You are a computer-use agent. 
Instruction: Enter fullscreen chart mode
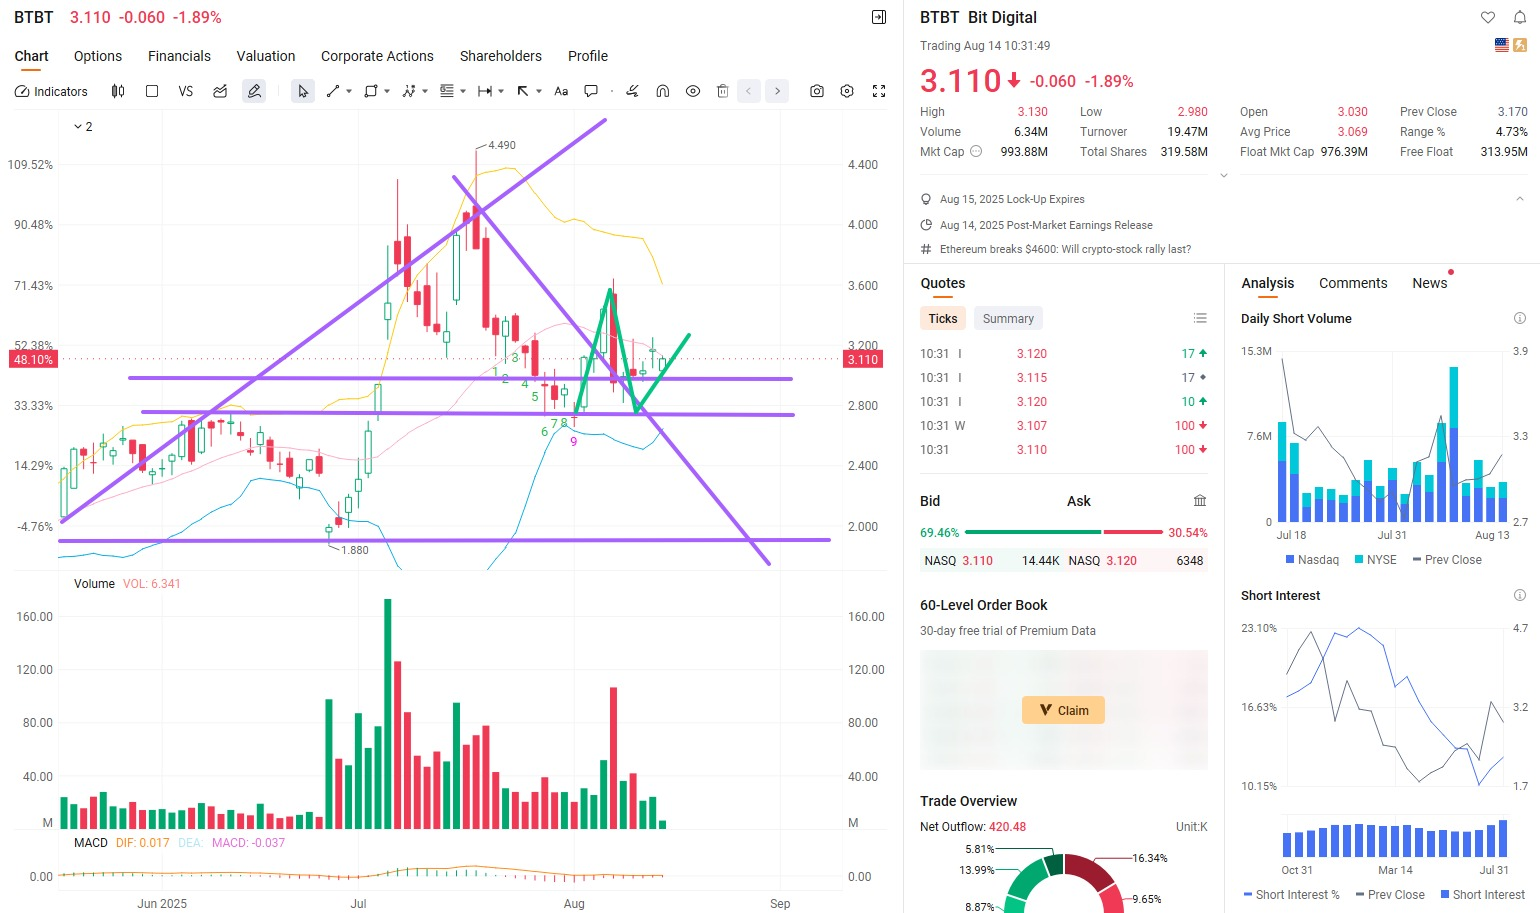[879, 91]
